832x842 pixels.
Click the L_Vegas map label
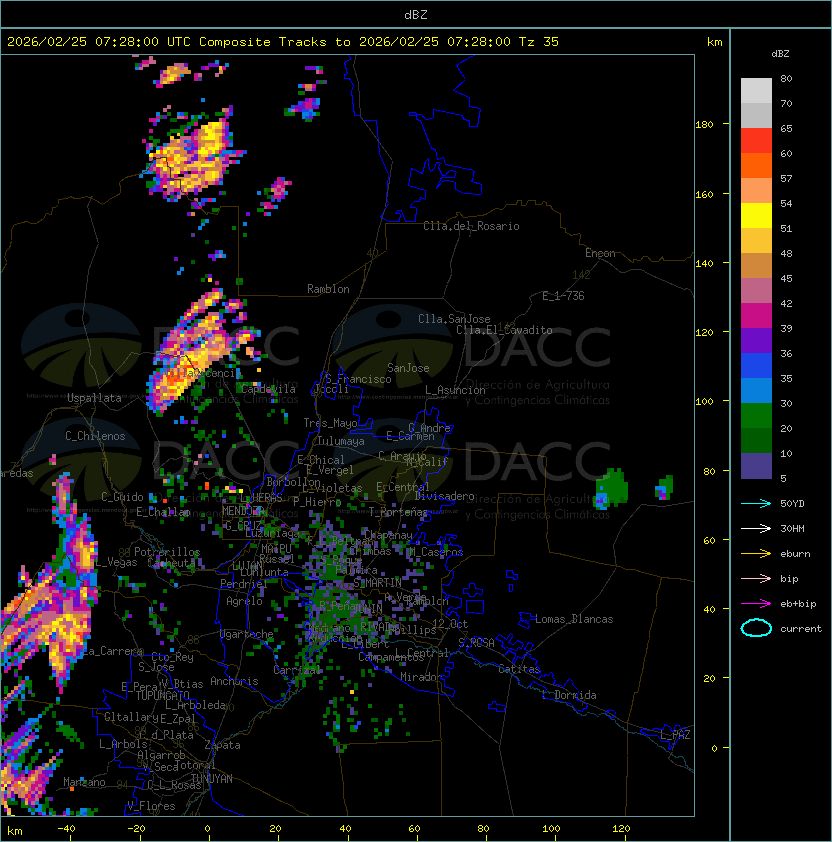tap(116, 562)
